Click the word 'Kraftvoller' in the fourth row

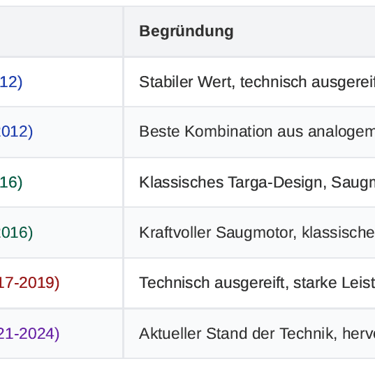[x=175, y=233]
